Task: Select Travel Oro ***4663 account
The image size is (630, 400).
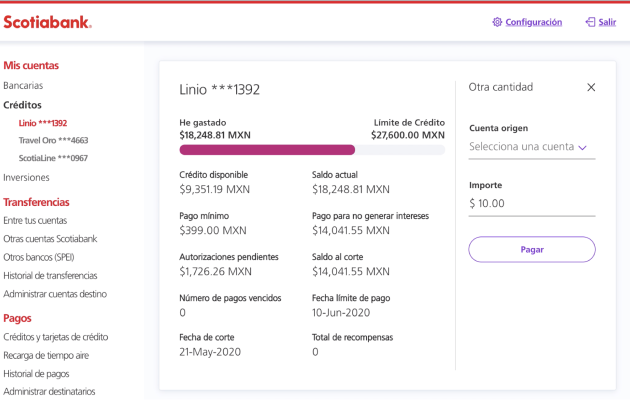Action: [x=53, y=141]
